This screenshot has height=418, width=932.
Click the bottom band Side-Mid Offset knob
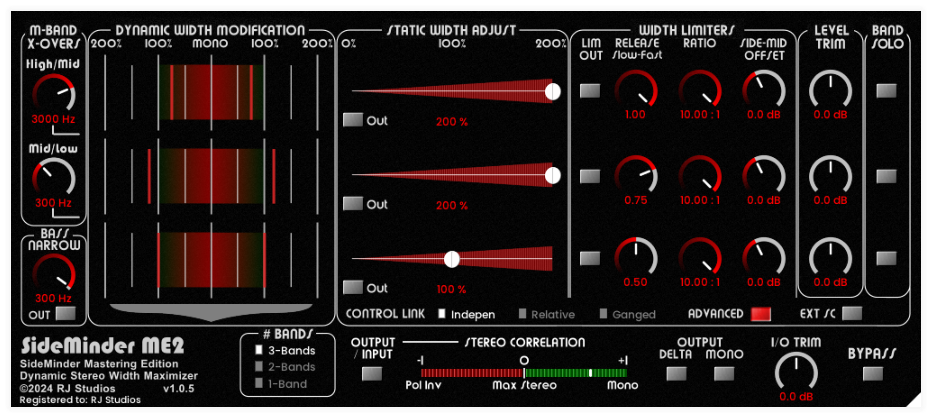[763, 256]
